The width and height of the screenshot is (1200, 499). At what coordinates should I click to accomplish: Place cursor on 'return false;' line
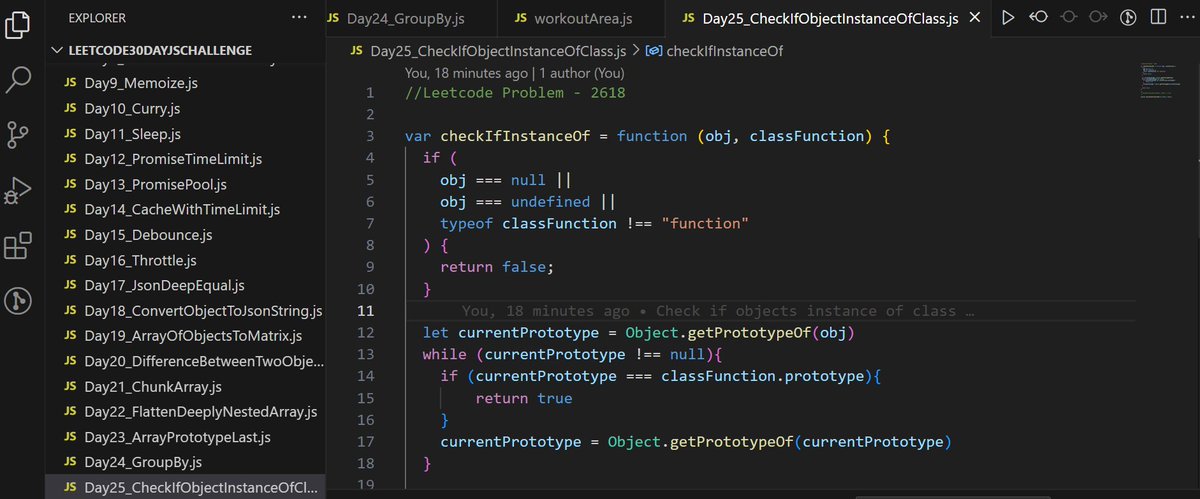tap(497, 267)
